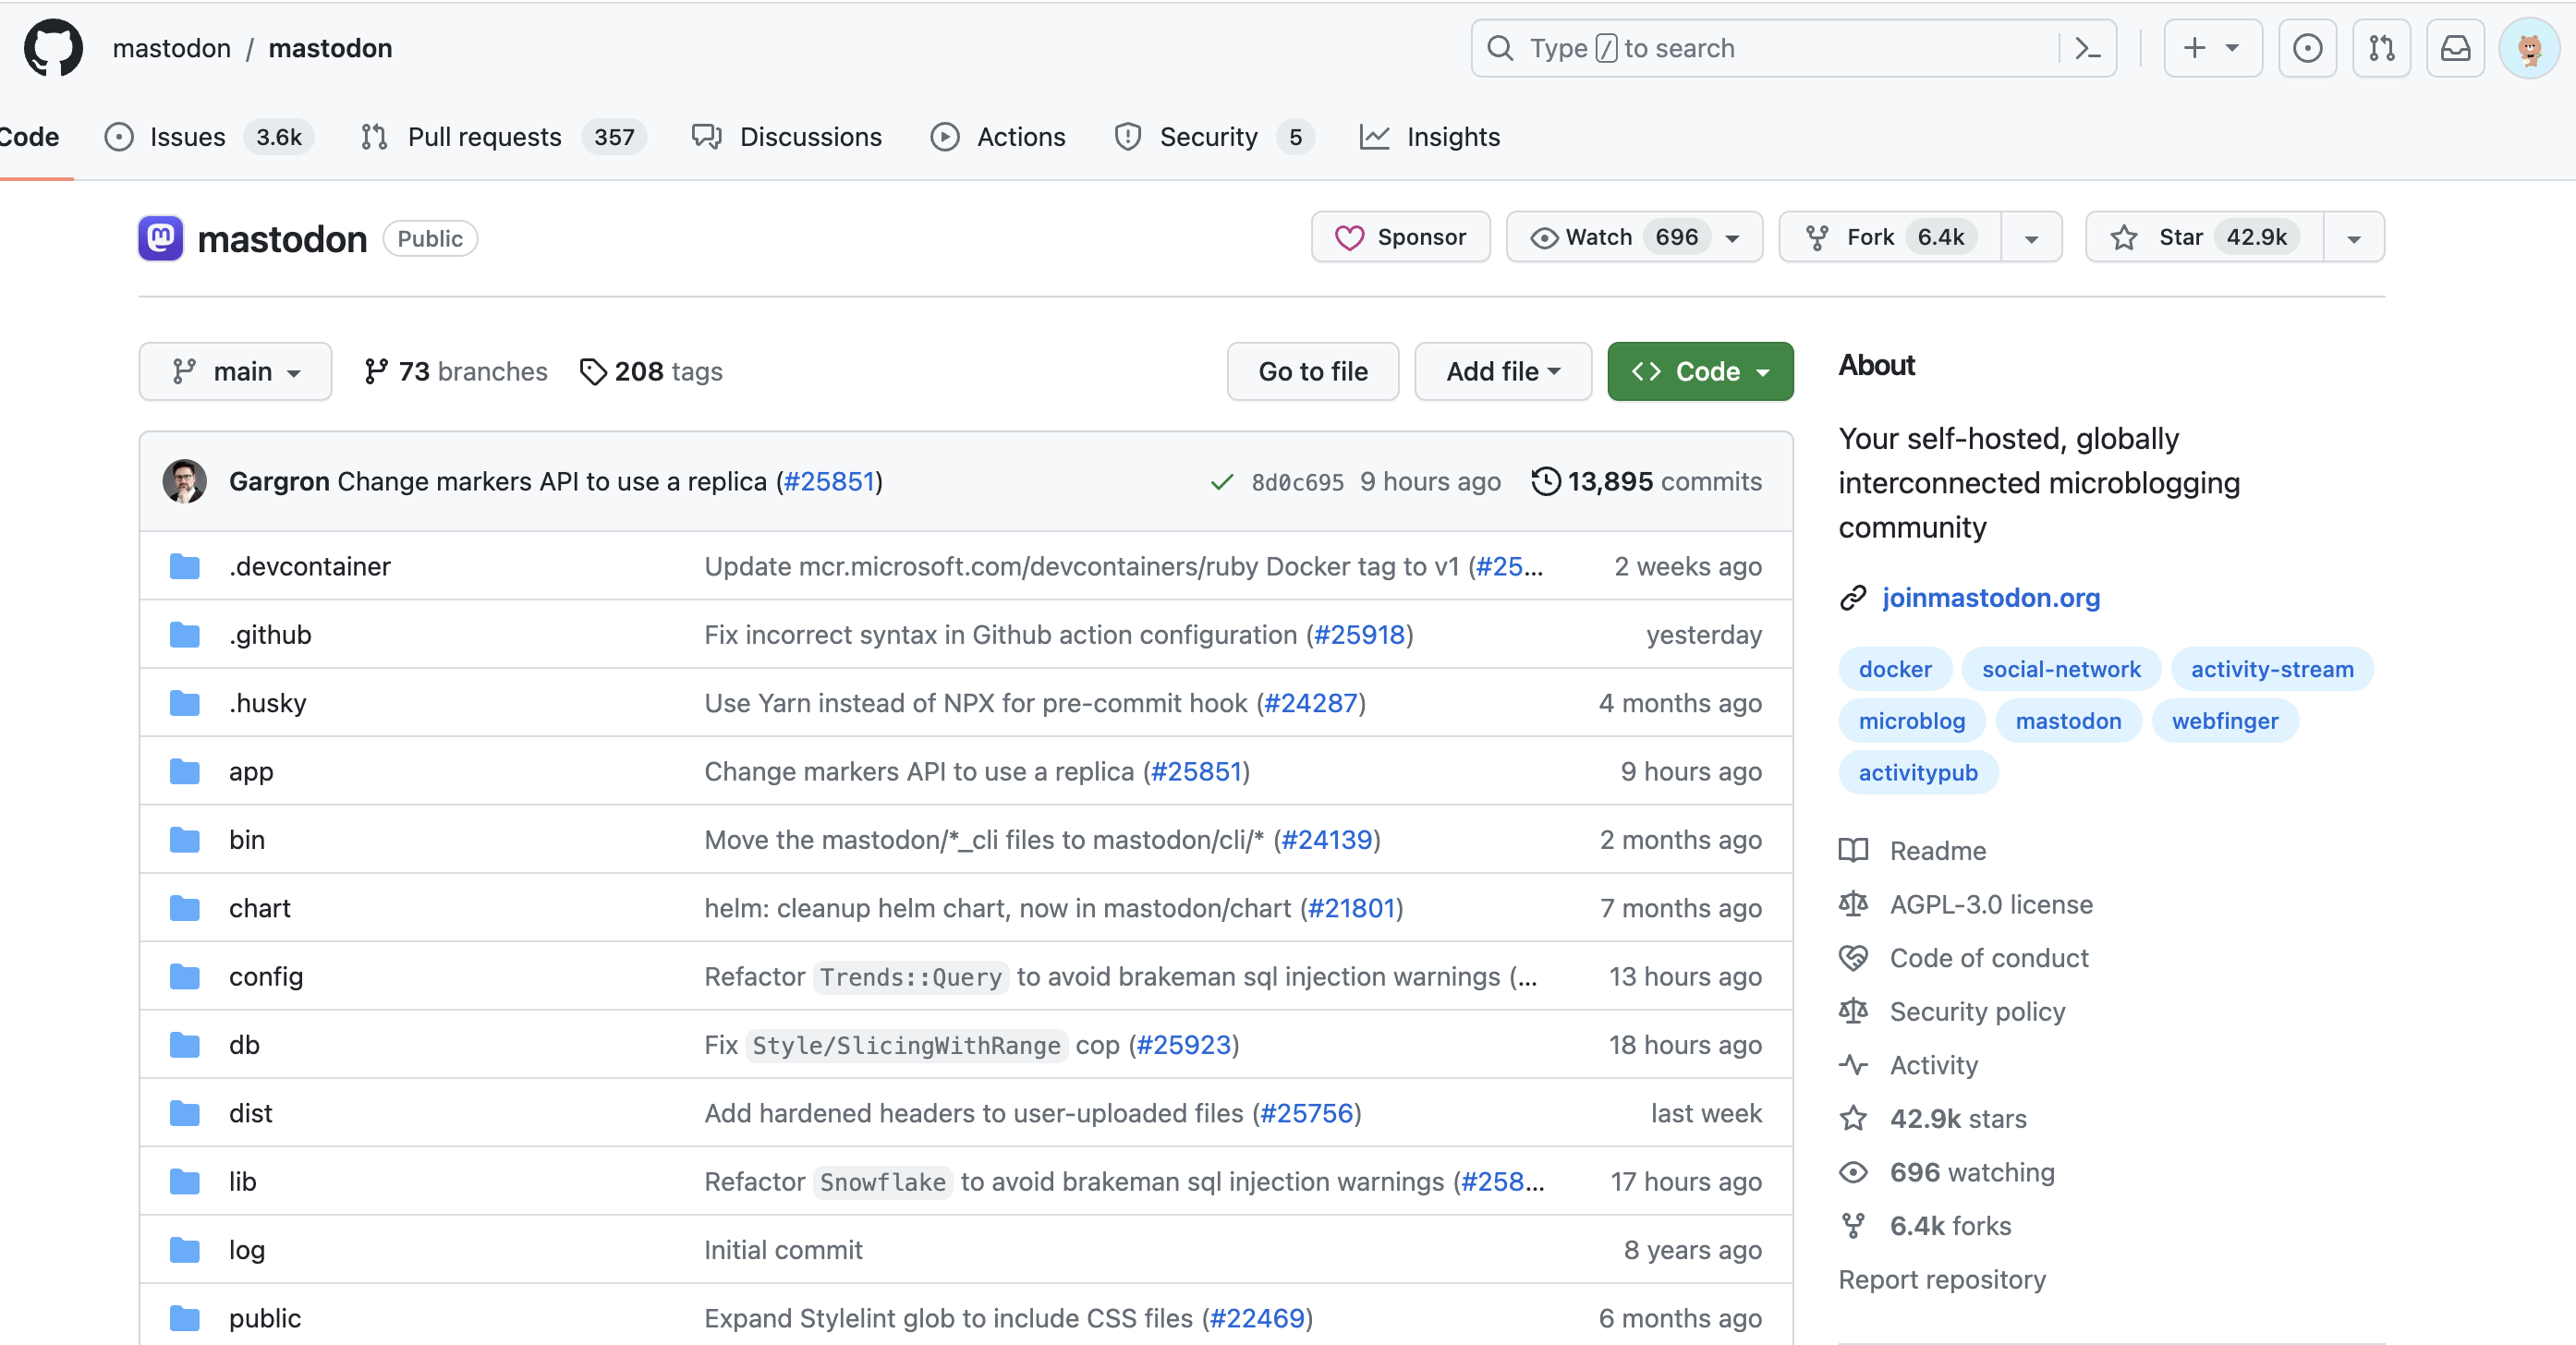Open the joinmastodon.org link

(1990, 598)
